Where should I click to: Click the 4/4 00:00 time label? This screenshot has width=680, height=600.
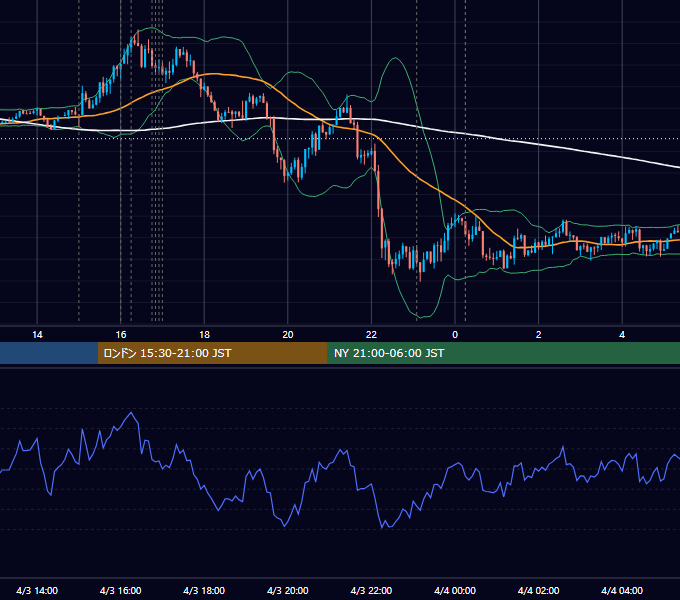pos(455,590)
